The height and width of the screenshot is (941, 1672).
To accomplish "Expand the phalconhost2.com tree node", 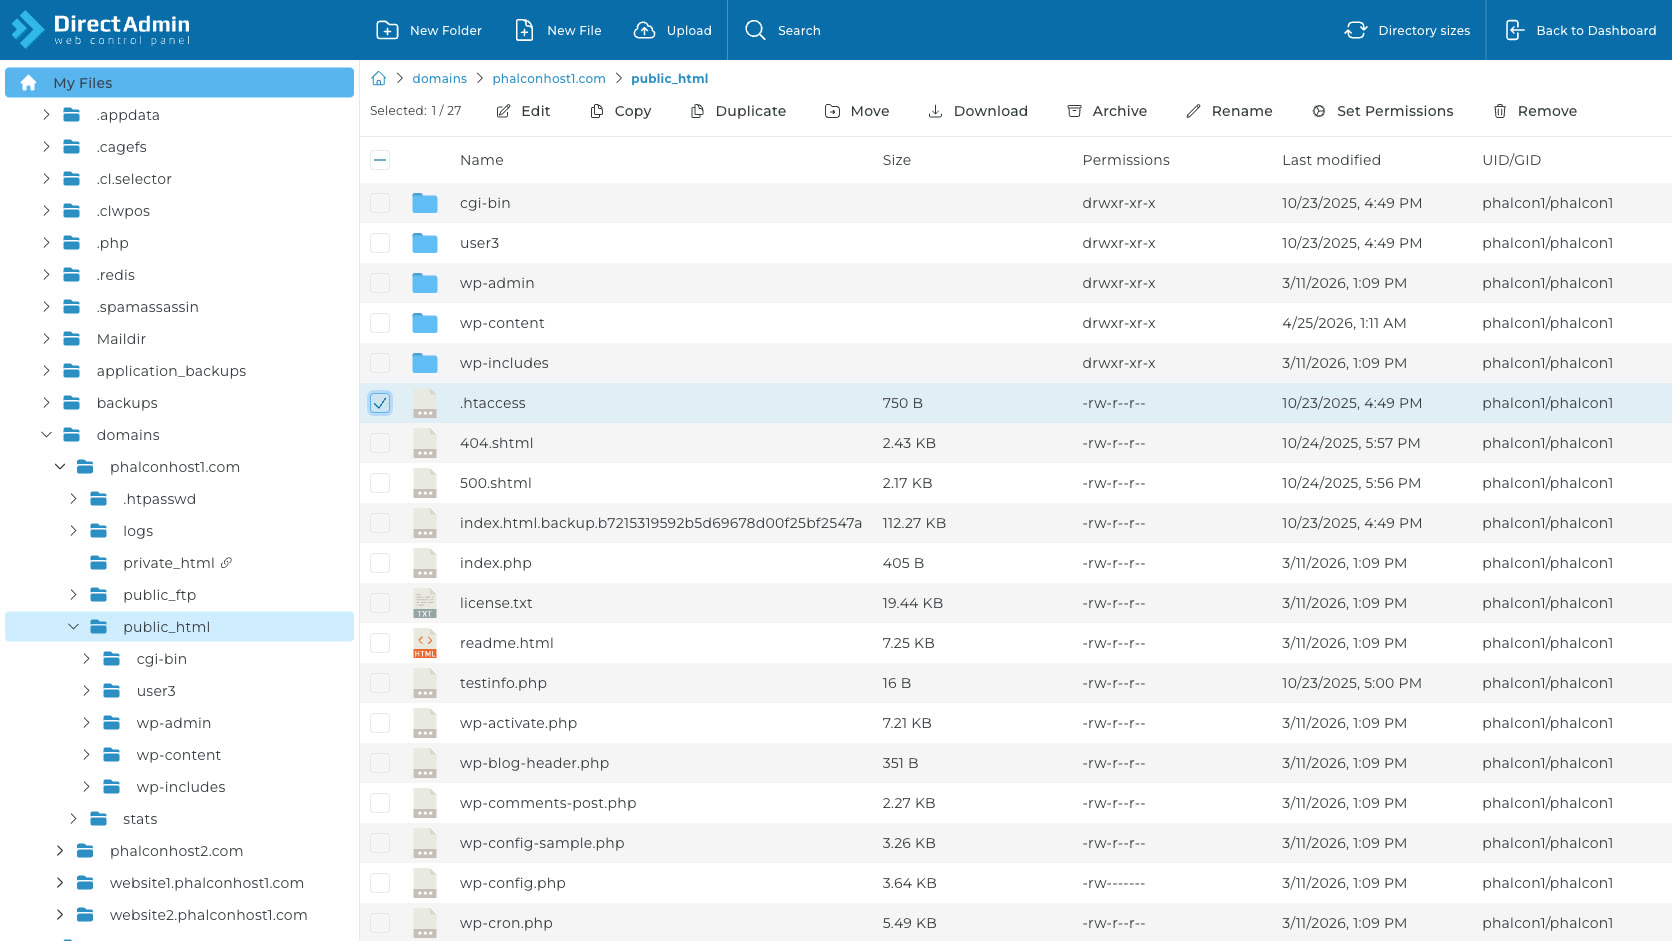I will 60,851.
